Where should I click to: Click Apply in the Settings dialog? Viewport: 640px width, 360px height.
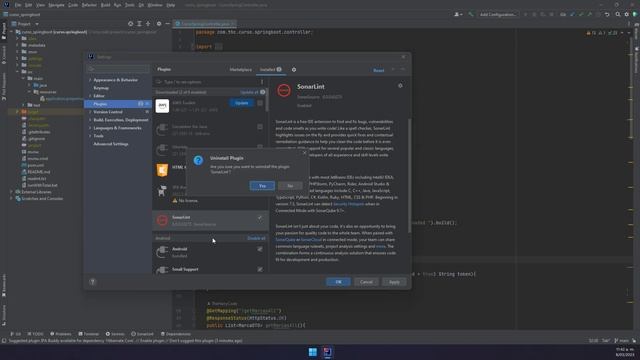point(394,282)
